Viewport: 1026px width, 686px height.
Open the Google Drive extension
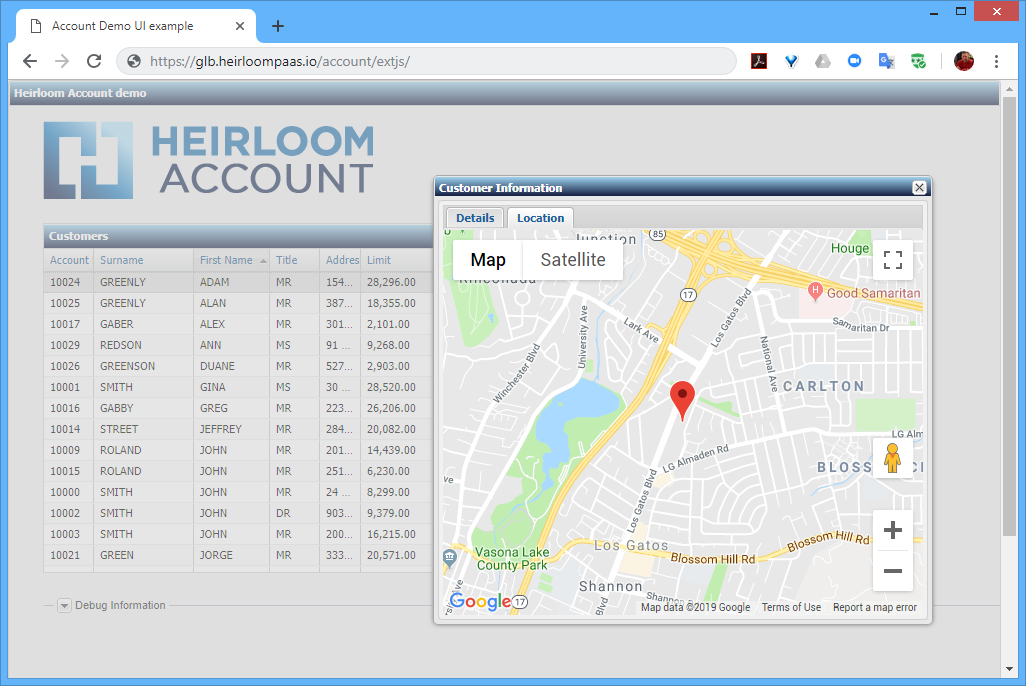pos(823,62)
